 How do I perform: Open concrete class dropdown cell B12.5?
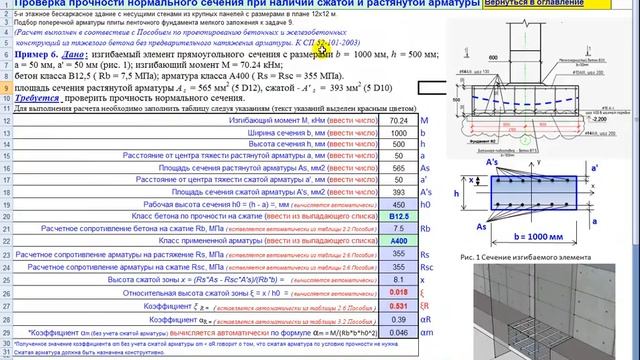[x=398, y=216]
